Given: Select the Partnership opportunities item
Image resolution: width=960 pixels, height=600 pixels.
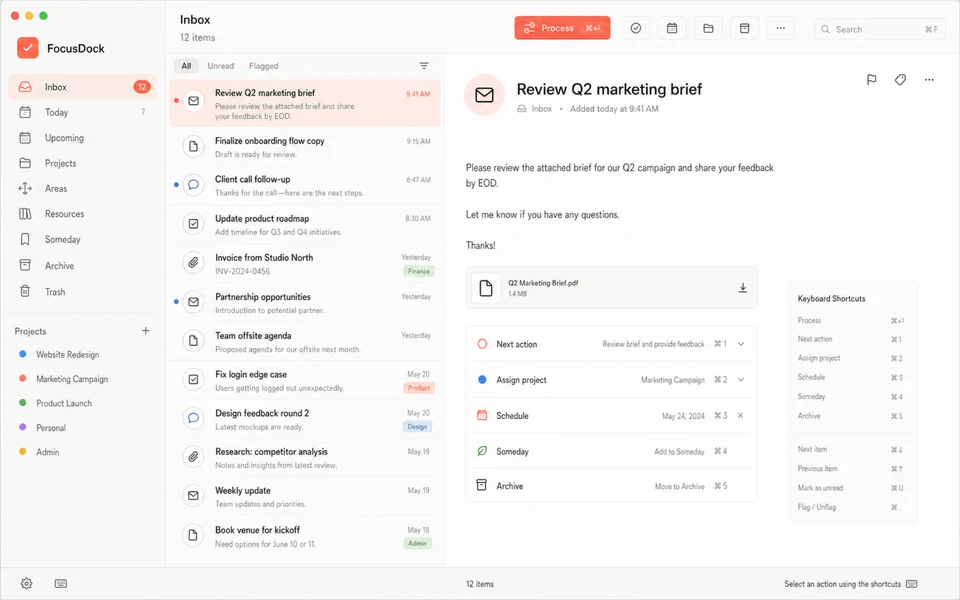Looking at the screenshot, I should coord(304,303).
